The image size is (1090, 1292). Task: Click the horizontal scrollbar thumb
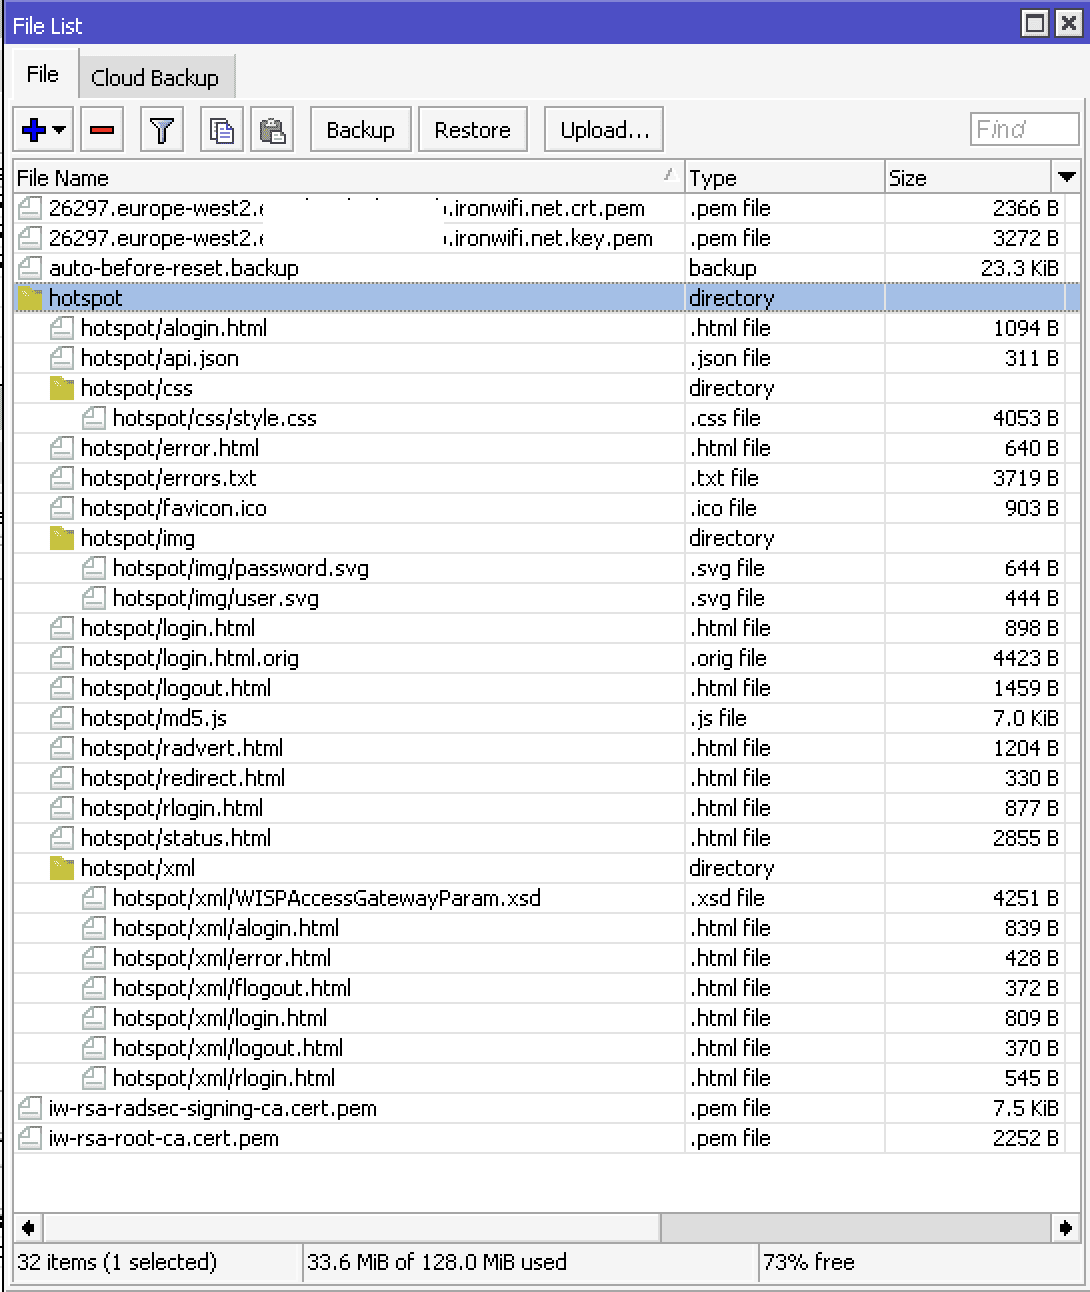coord(351,1227)
